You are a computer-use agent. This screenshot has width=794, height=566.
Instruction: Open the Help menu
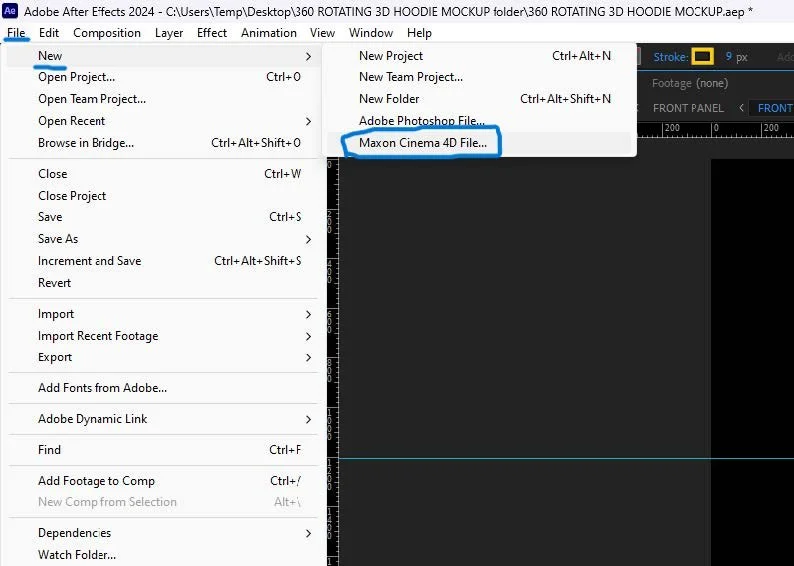[419, 33]
